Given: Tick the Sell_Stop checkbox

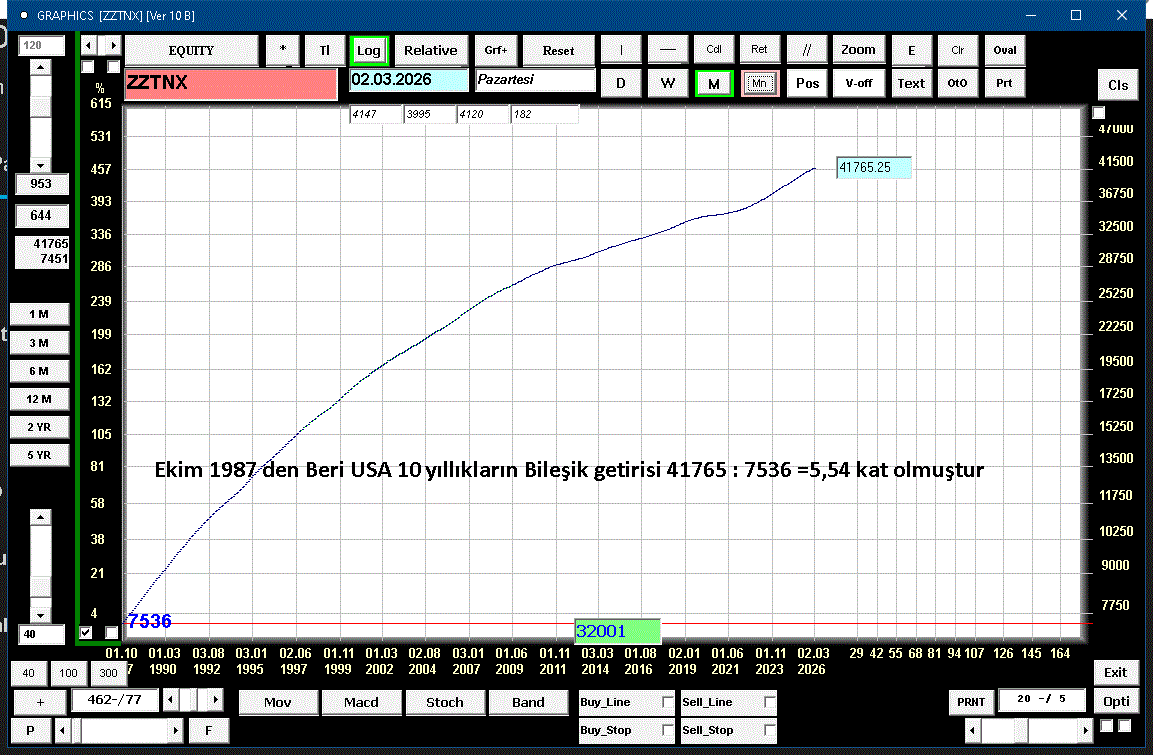Looking at the screenshot, I should click(x=770, y=731).
